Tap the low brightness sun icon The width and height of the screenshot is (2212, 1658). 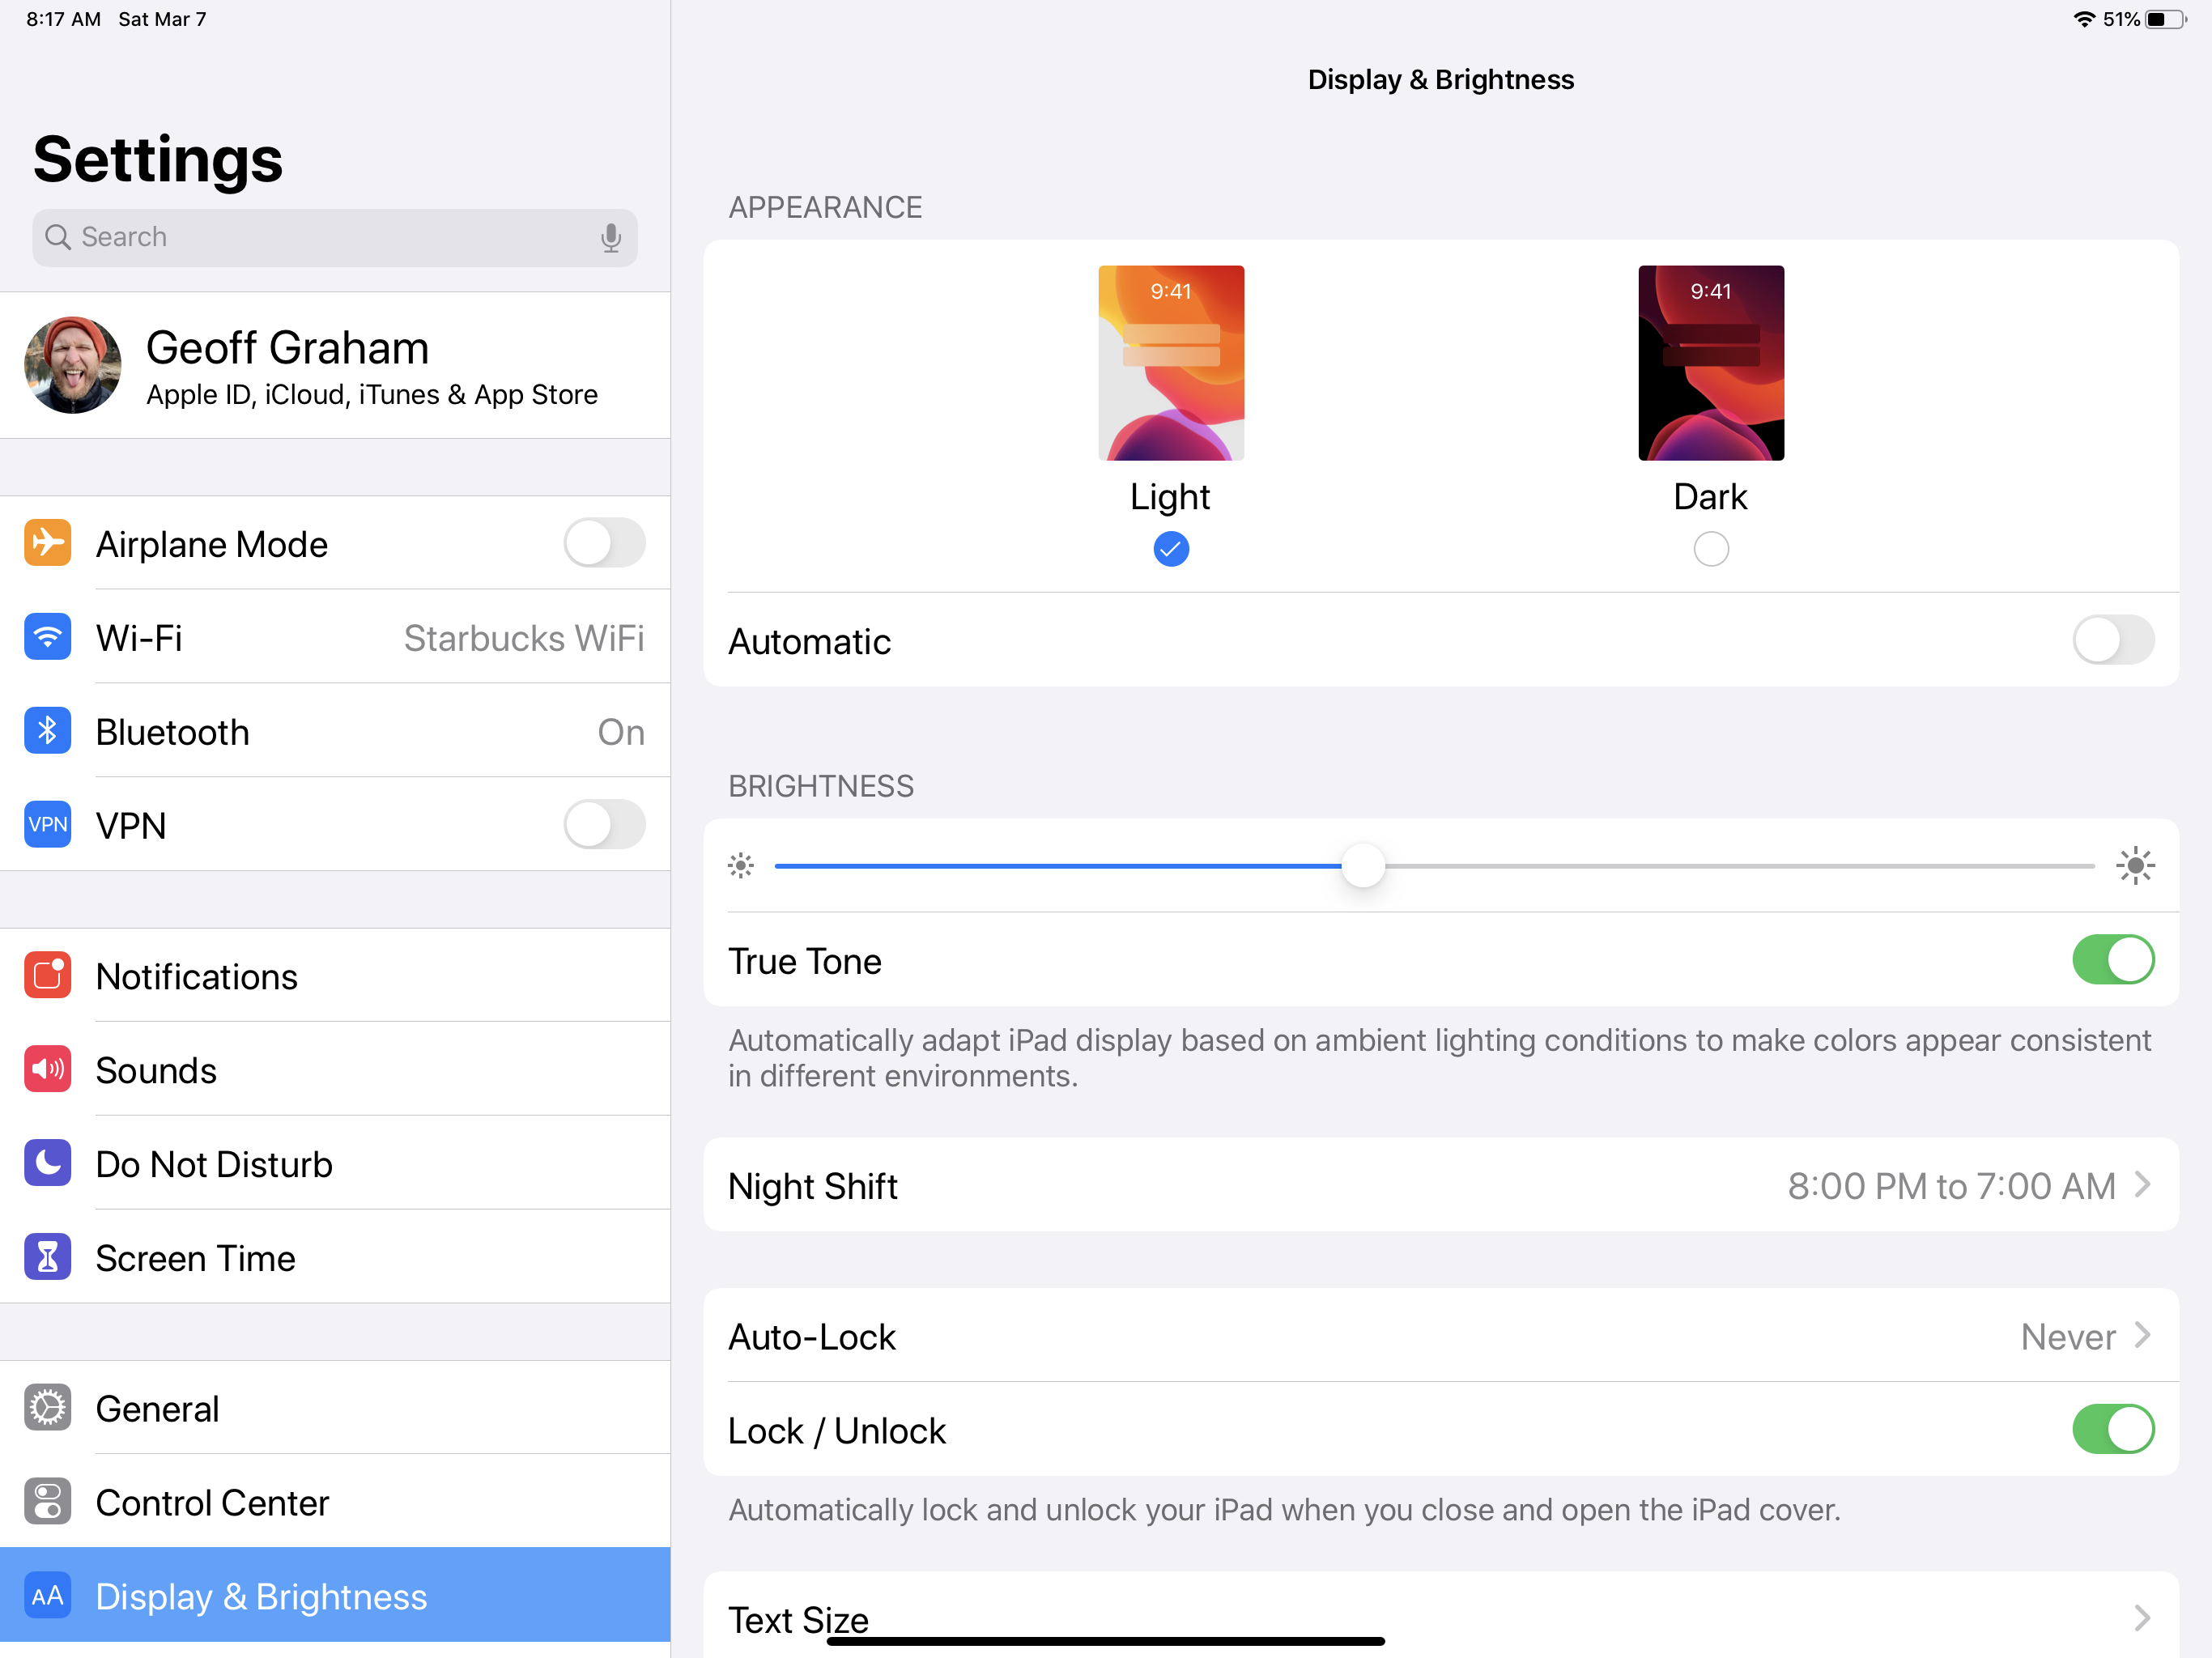(x=741, y=866)
